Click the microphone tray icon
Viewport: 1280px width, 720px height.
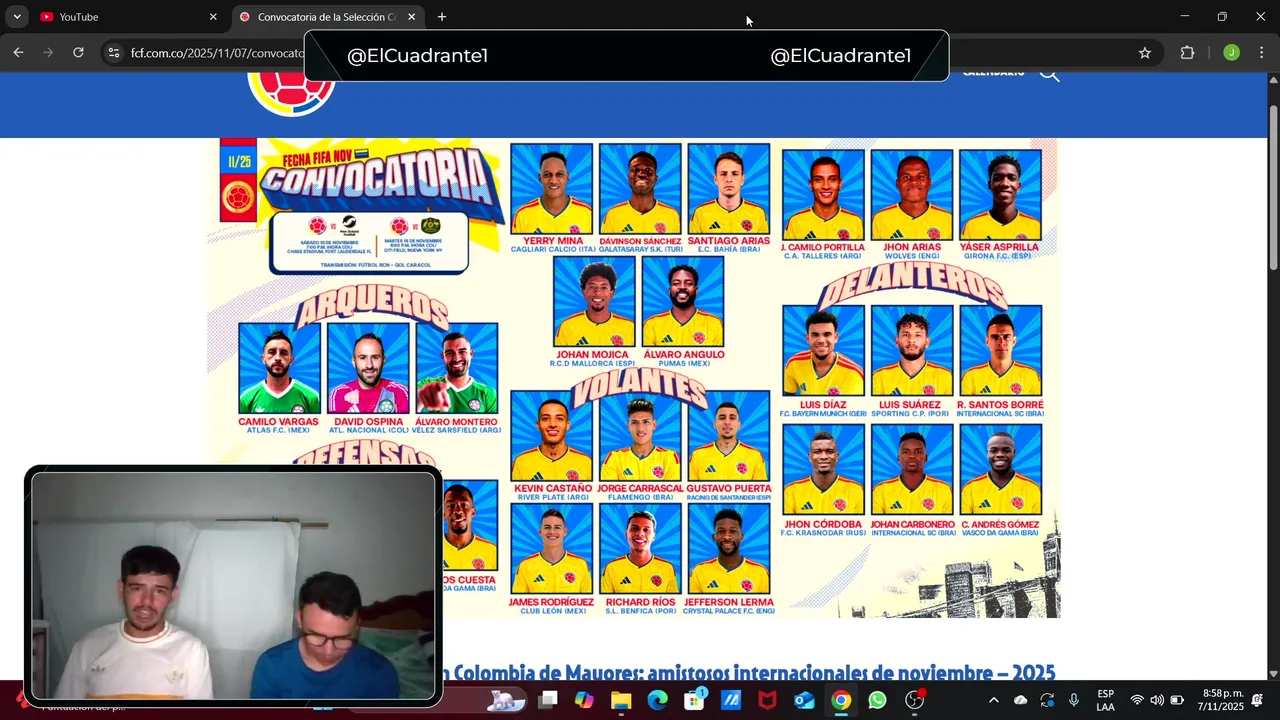(x=1074, y=700)
